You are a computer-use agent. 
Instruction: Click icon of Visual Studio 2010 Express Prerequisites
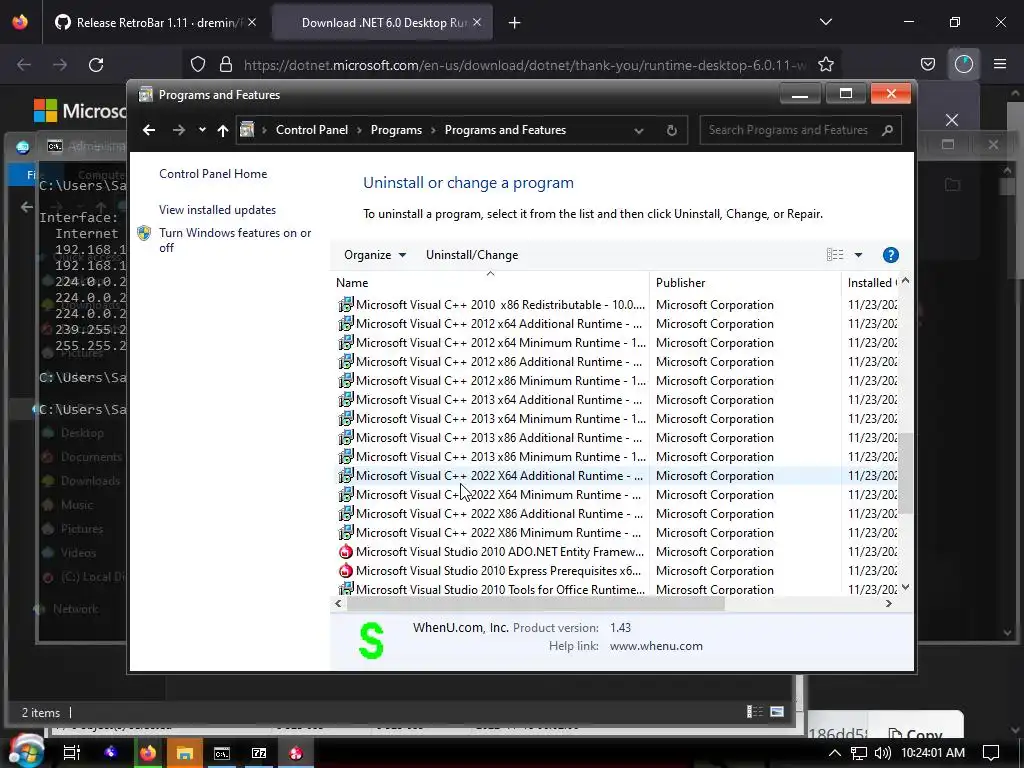point(345,571)
